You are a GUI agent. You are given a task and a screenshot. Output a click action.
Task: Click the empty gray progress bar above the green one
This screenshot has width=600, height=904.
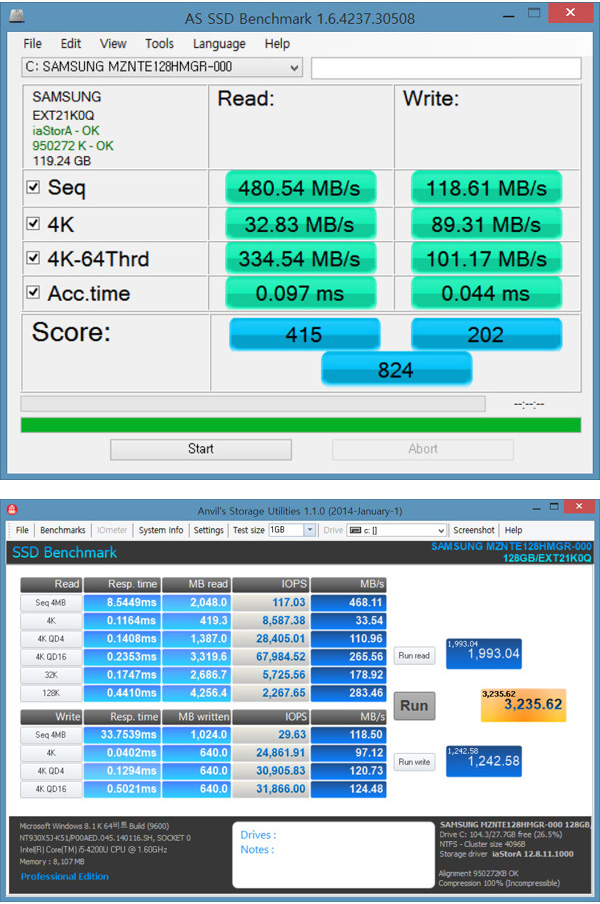pos(253,404)
